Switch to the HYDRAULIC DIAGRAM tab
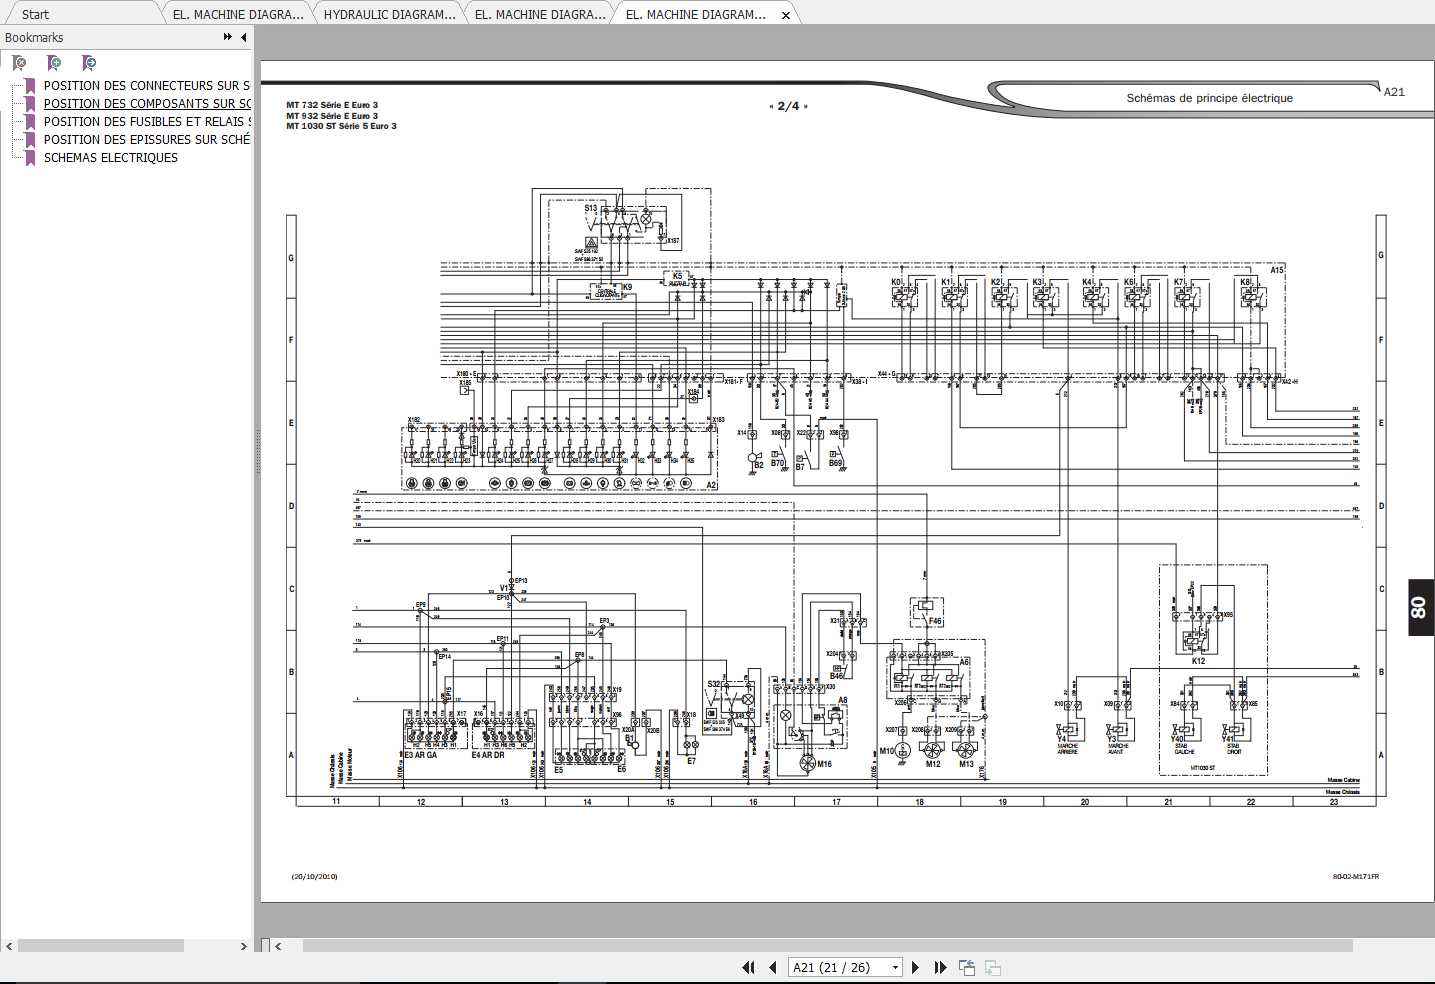 (389, 14)
